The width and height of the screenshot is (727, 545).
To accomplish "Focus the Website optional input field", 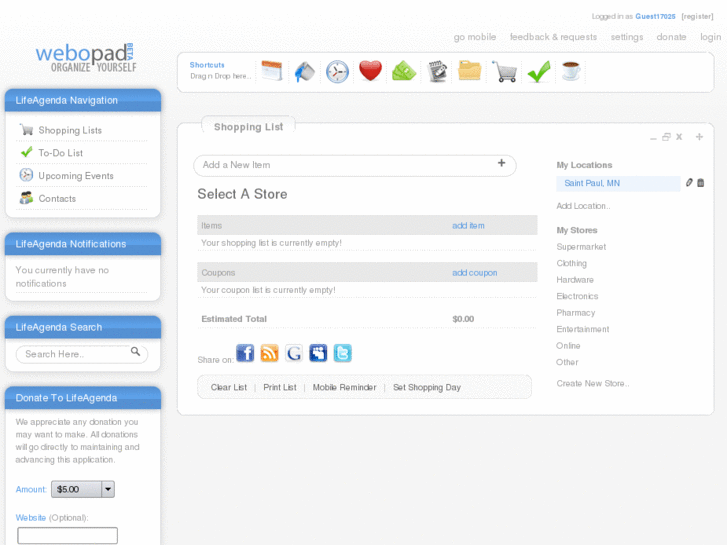I will click(67, 535).
